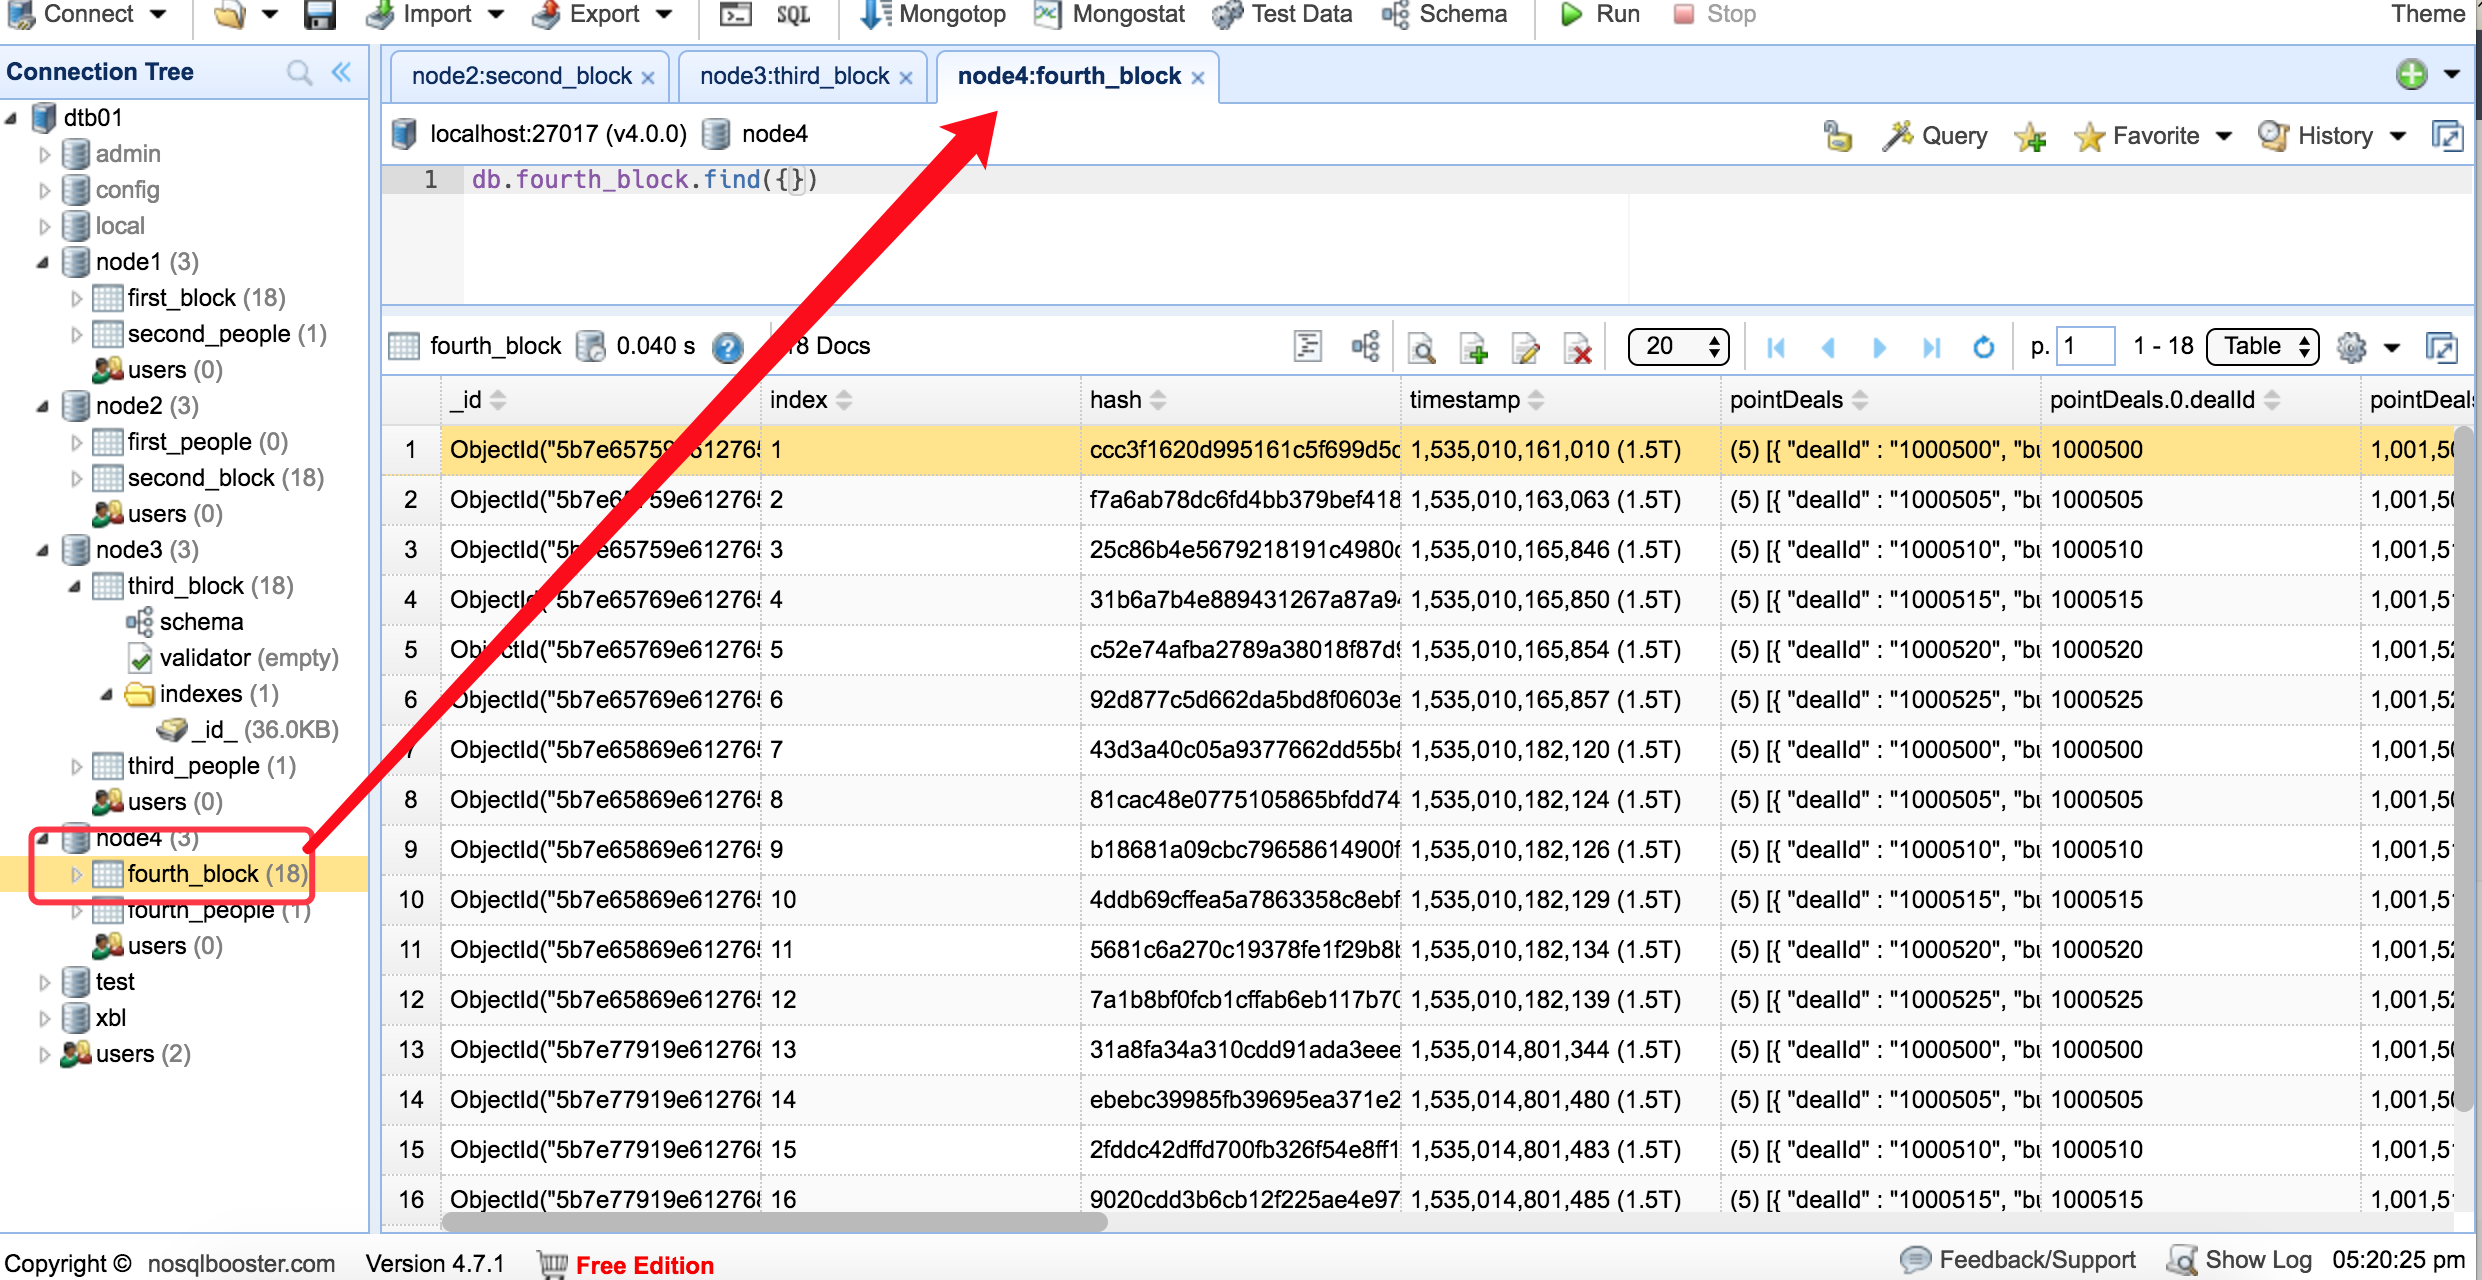Open the Export menu
Screen dimensions: 2482x1280
[602, 14]
